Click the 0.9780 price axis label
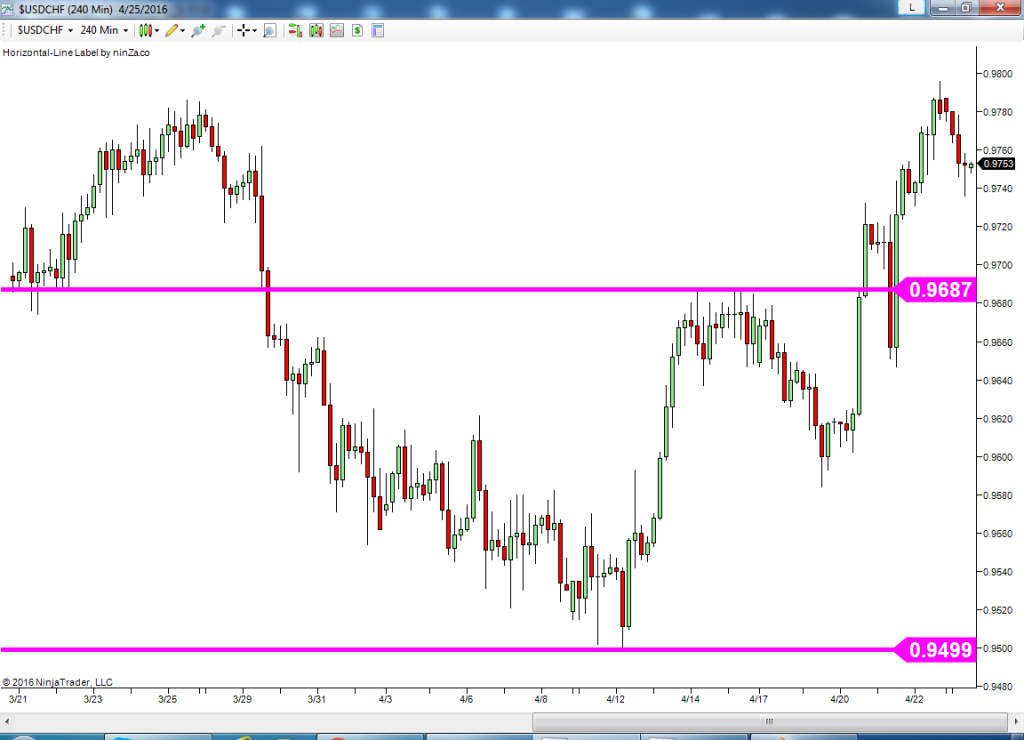Viewport: 1024px width, 740px height. 998,112
